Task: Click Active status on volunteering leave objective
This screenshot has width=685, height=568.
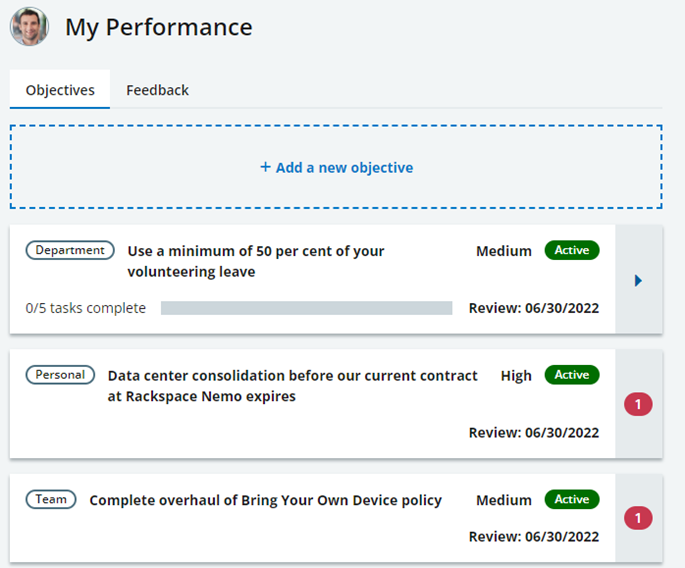Action: pos(572,250)
